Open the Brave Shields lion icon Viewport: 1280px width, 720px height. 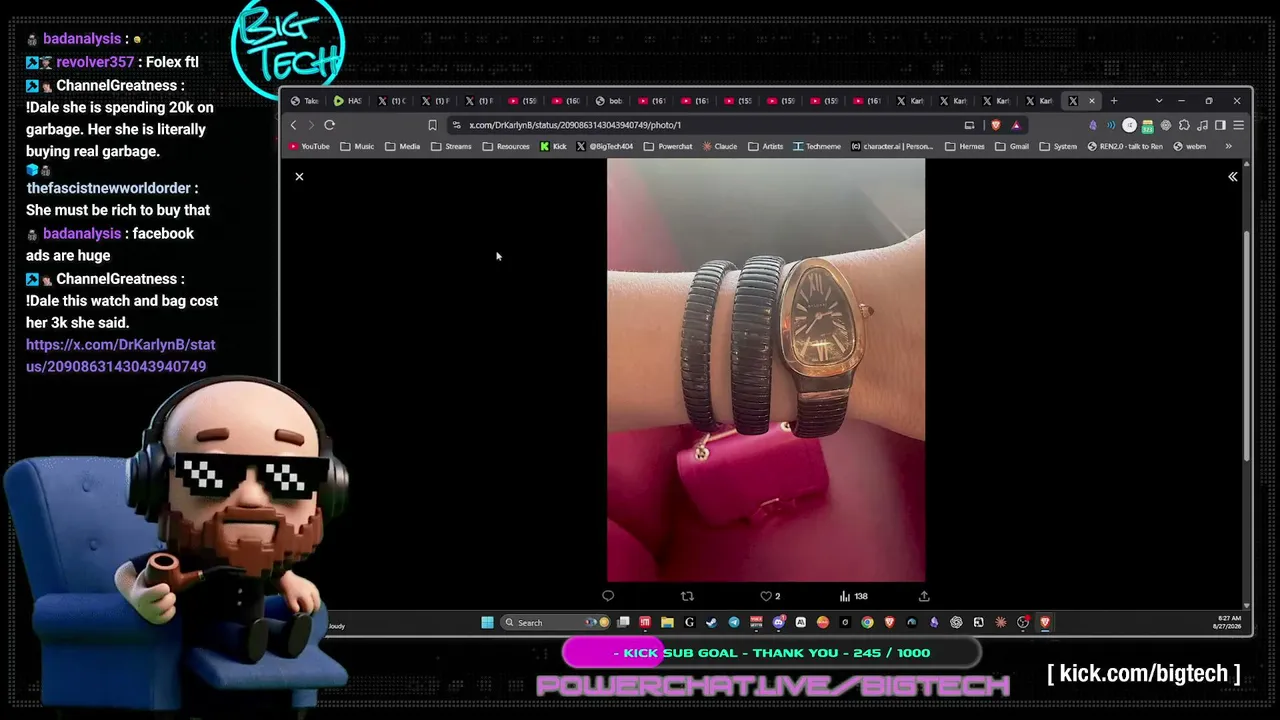click(995, 125)
